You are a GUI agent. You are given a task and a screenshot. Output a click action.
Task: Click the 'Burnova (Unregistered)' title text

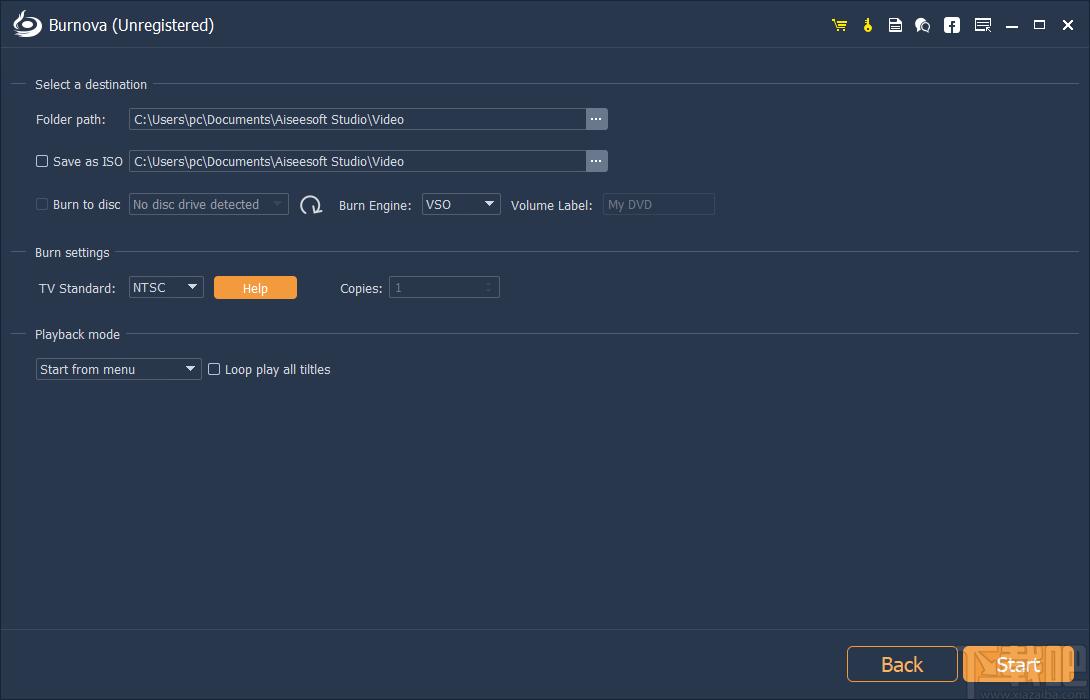pyautogui.click(x=131, y=25)
